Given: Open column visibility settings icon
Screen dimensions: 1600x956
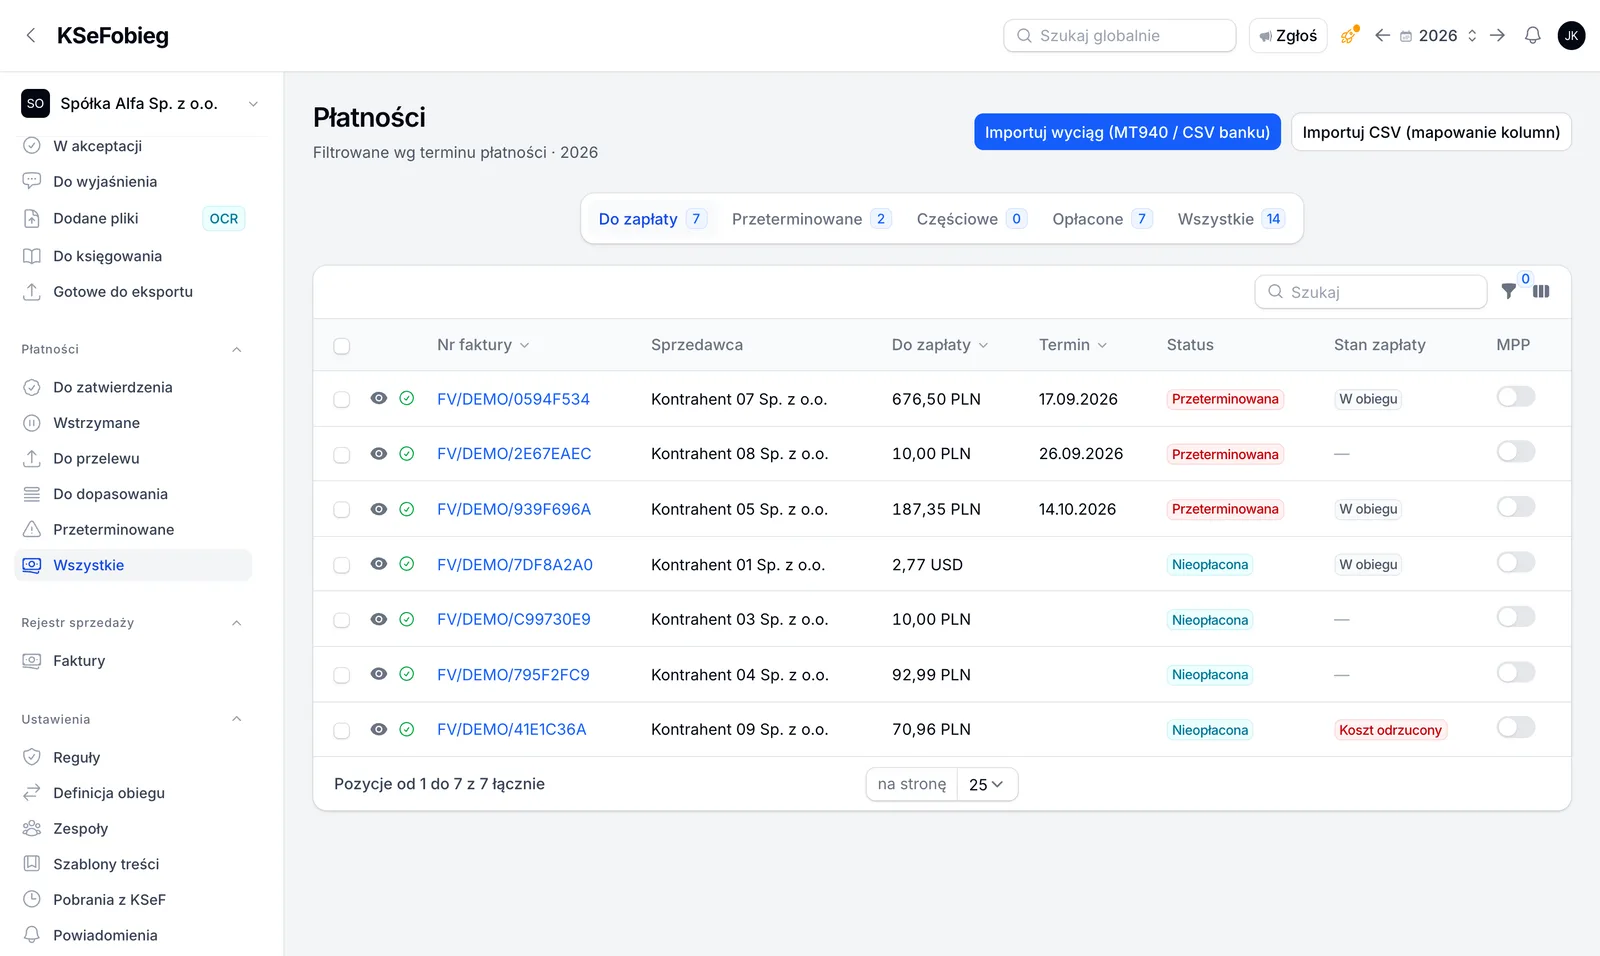Looking at the screenshot, I should (1541, 292).
